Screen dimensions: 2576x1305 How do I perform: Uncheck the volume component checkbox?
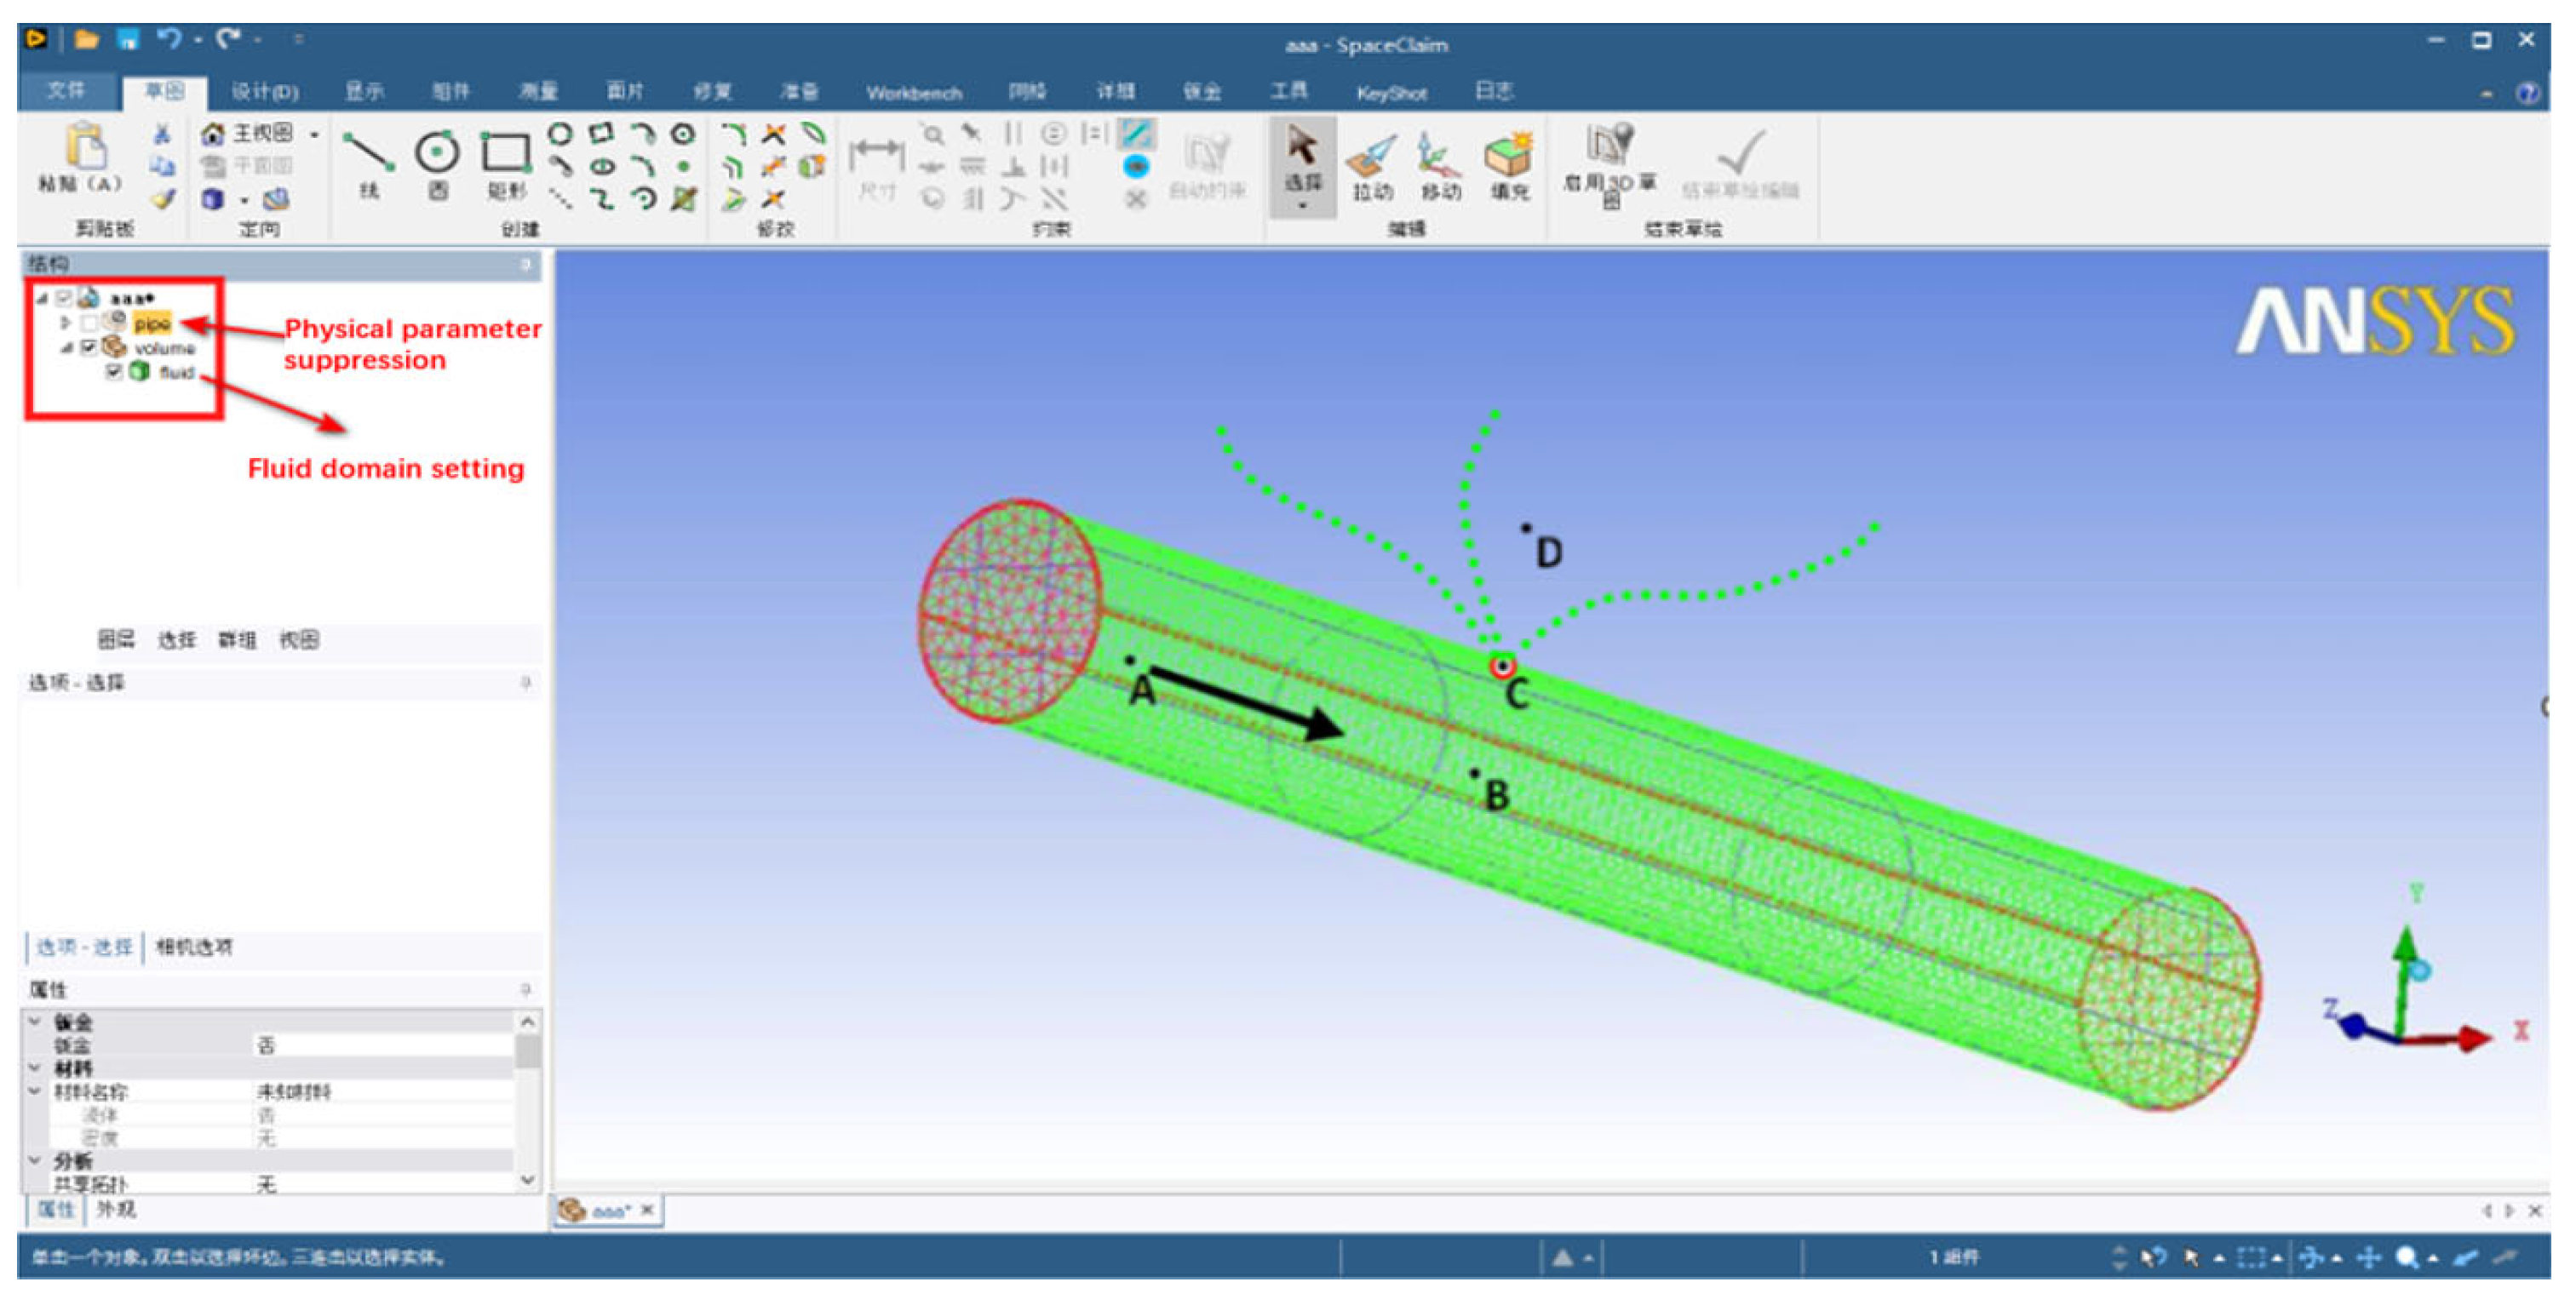(x=89, y=347)
